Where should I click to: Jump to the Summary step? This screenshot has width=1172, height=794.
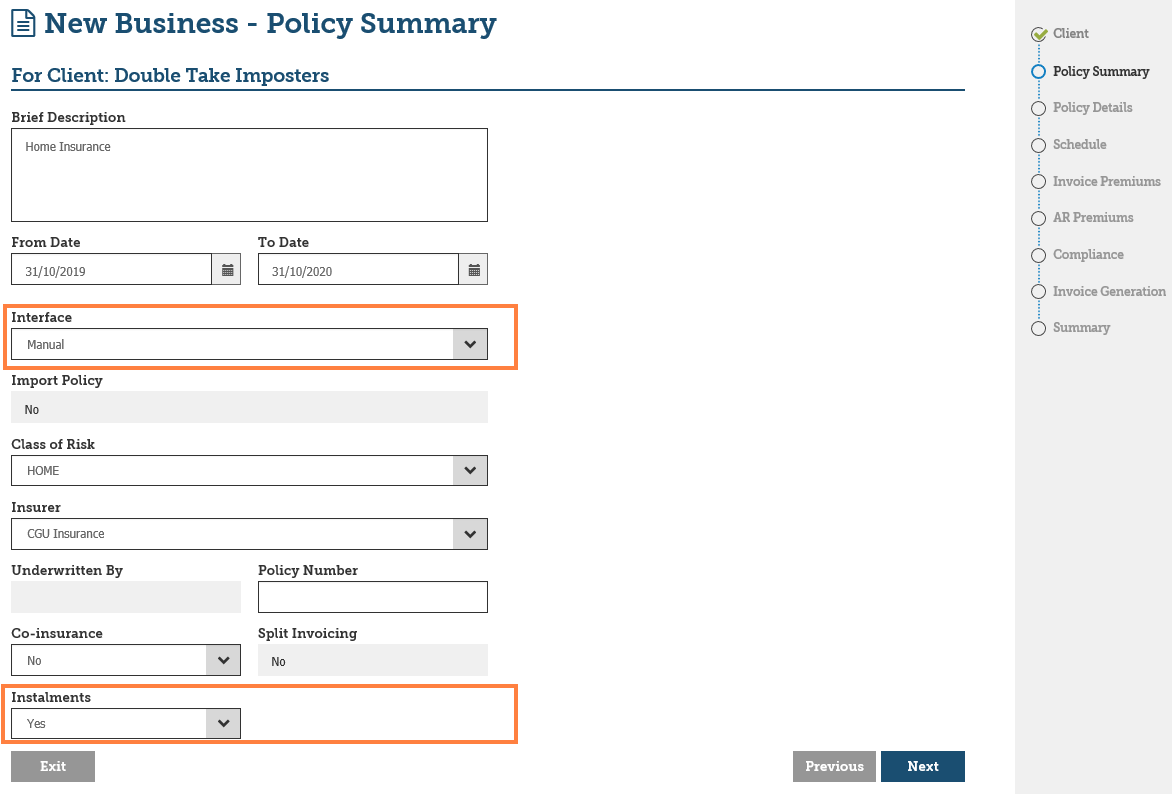(x=1081, y=328)
